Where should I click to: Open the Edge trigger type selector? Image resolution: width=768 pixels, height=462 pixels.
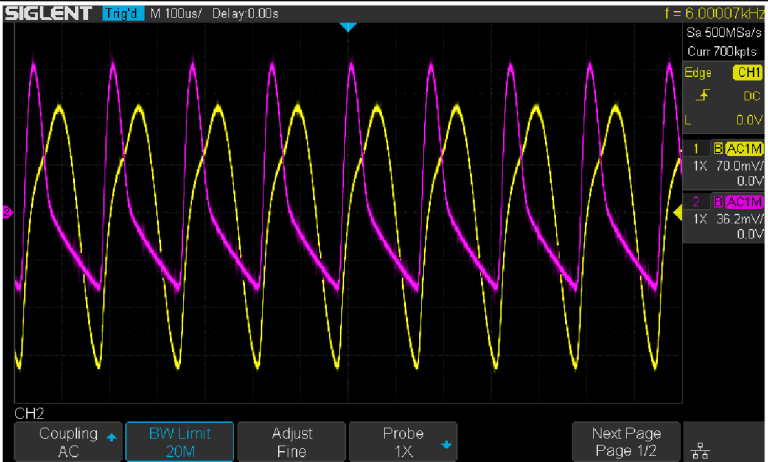coord(698,73)
